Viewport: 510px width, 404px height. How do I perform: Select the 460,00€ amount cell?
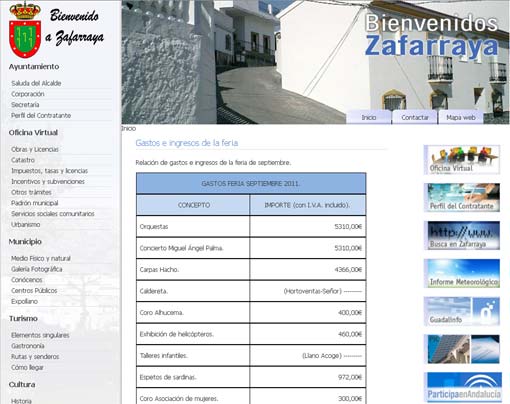pos(308,334)
